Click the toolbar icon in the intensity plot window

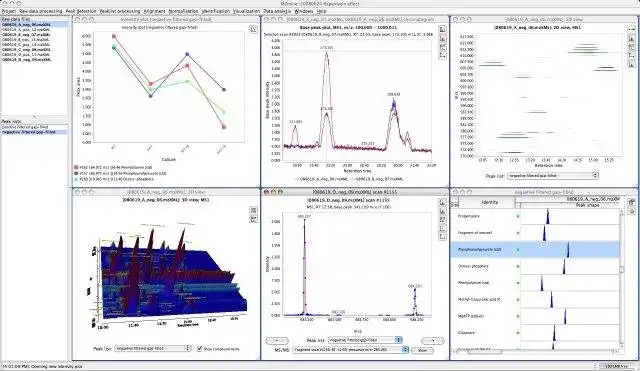pyautogui.click(x=253, y=29)
